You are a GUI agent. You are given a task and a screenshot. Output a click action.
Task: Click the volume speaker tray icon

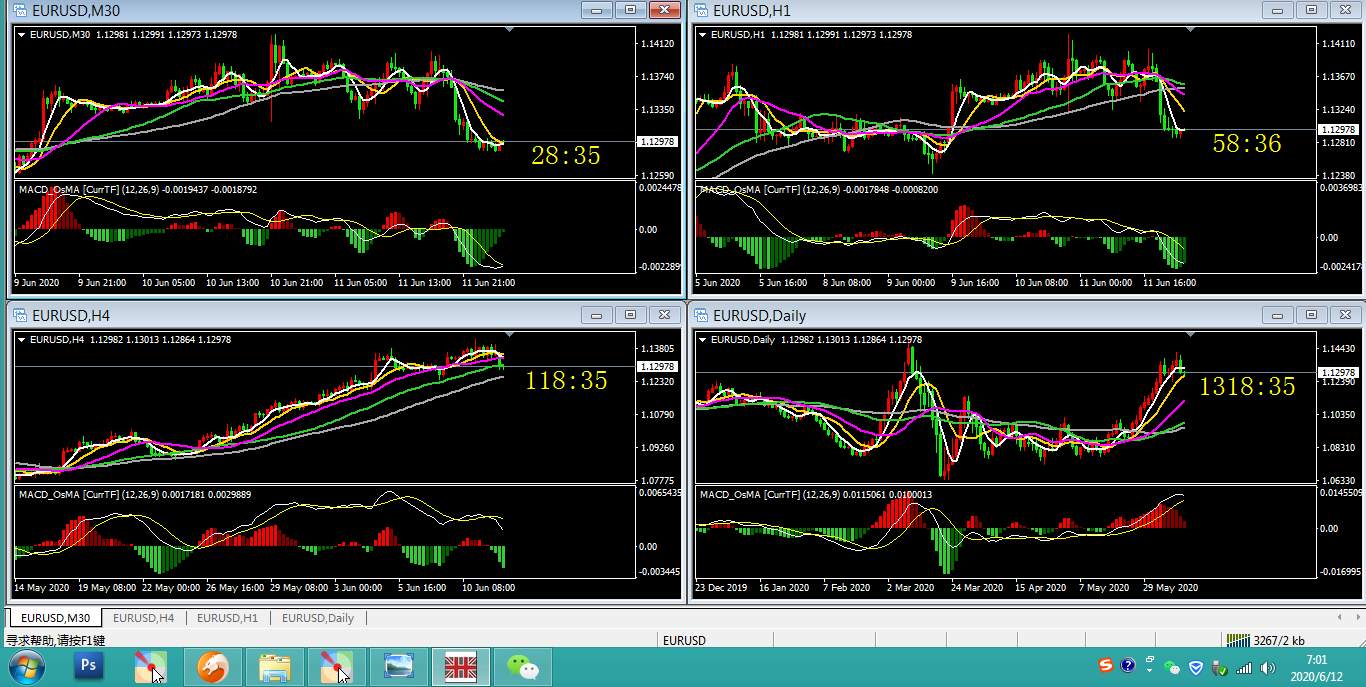click(1268, 667)
